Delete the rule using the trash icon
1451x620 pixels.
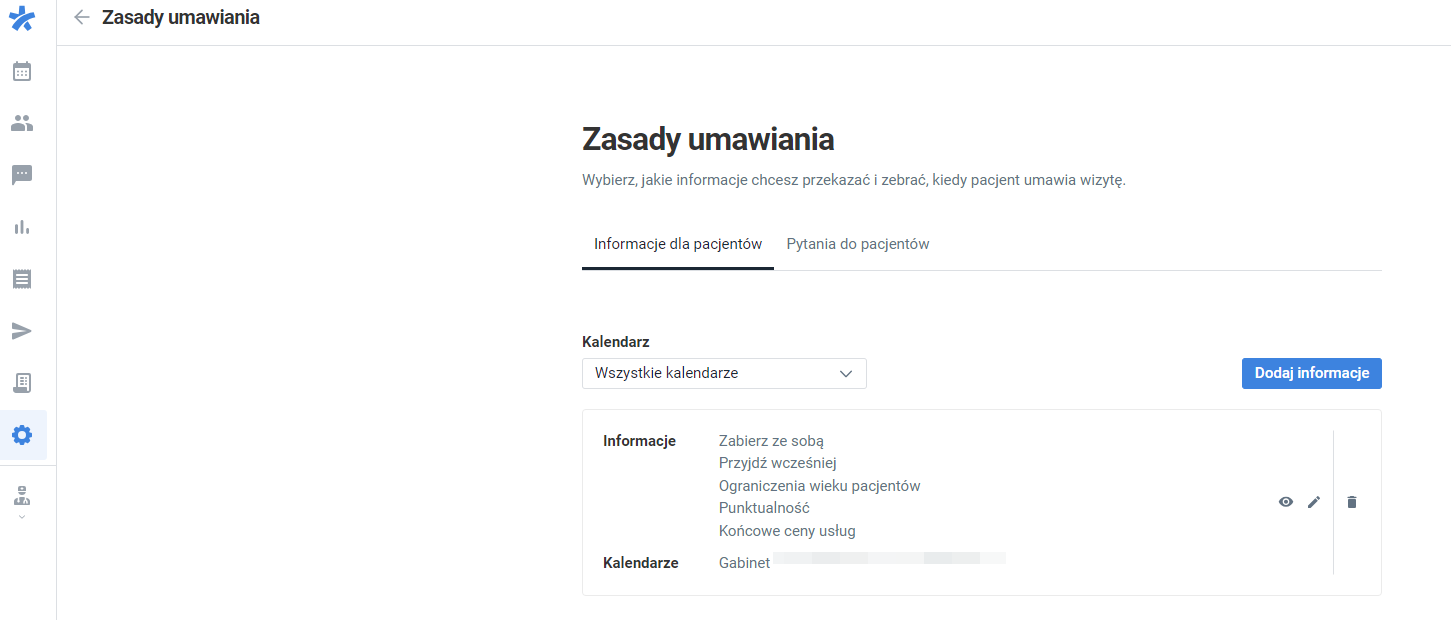(1351, 501)
